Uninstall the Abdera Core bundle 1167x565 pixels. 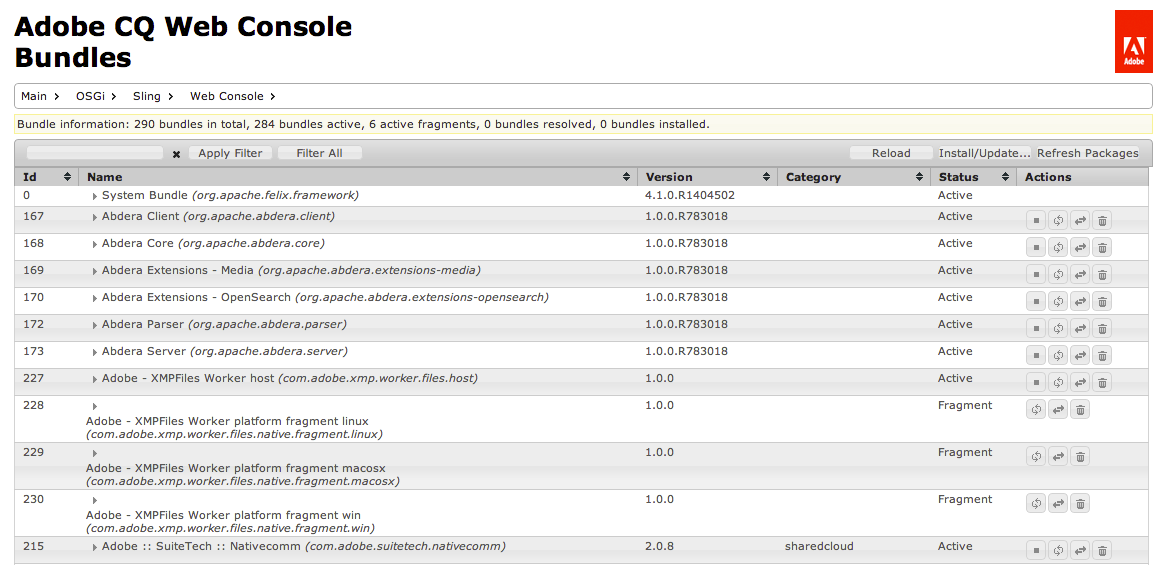(x=1102, y=247)
